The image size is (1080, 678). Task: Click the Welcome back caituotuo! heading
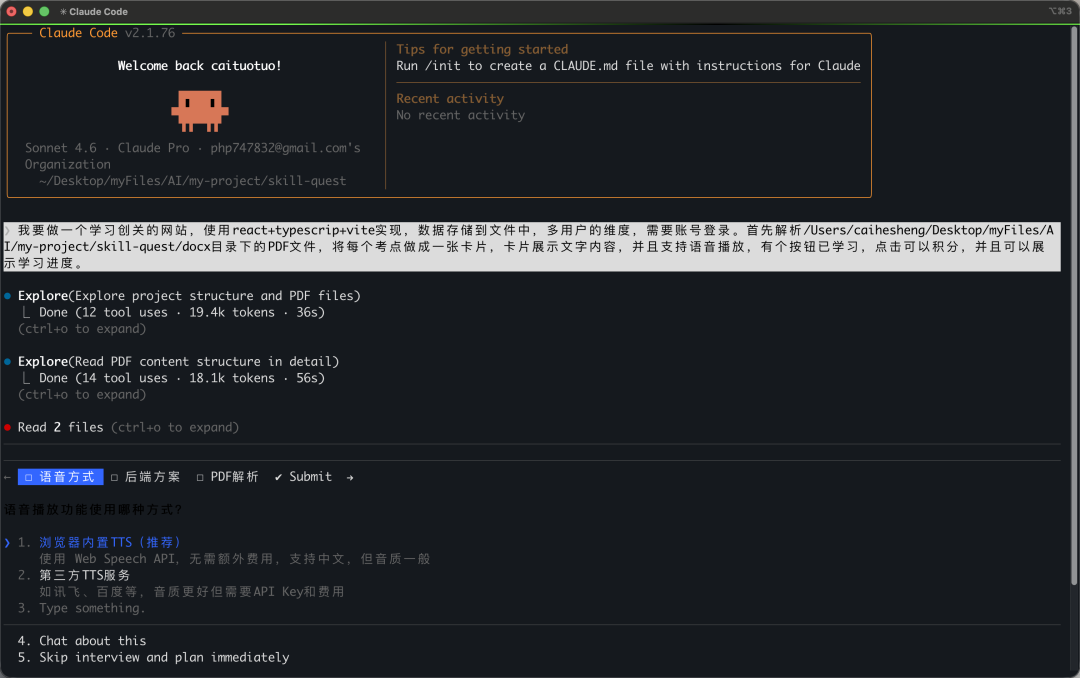pyautogui.click(x=199, y=66)
